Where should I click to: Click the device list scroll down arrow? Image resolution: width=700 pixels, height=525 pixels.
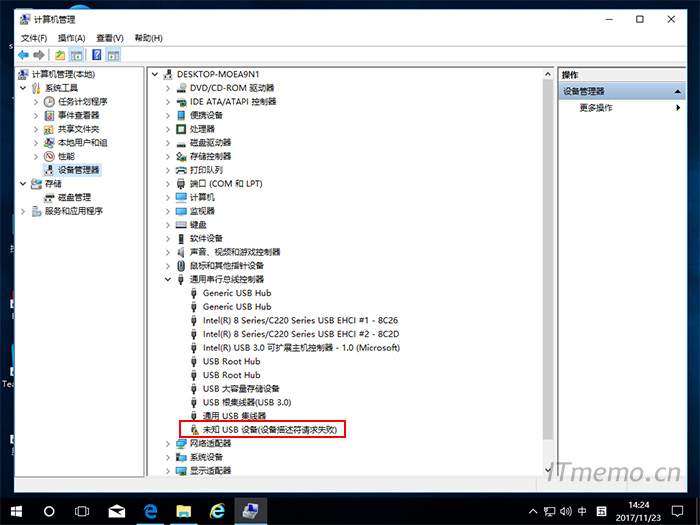[x=548, y=470]
